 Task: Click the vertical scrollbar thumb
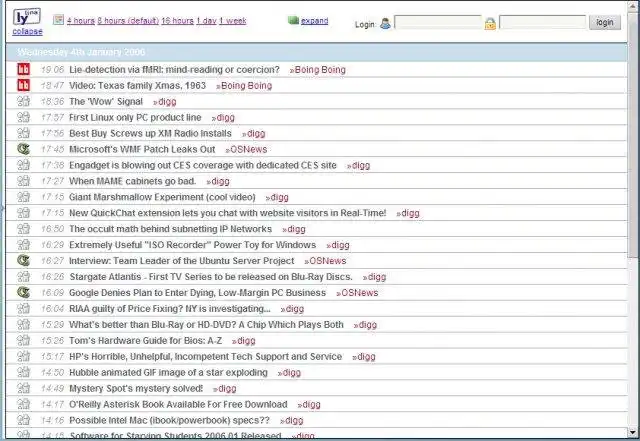click(633, 136)
